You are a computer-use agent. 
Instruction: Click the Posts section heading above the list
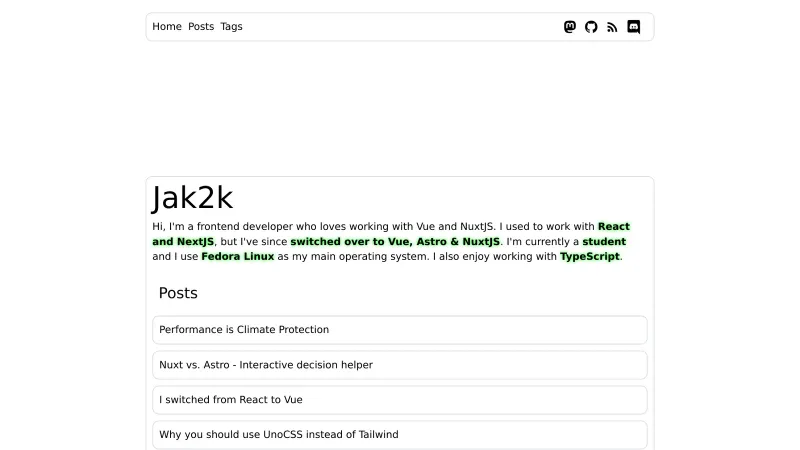(178, 293)
